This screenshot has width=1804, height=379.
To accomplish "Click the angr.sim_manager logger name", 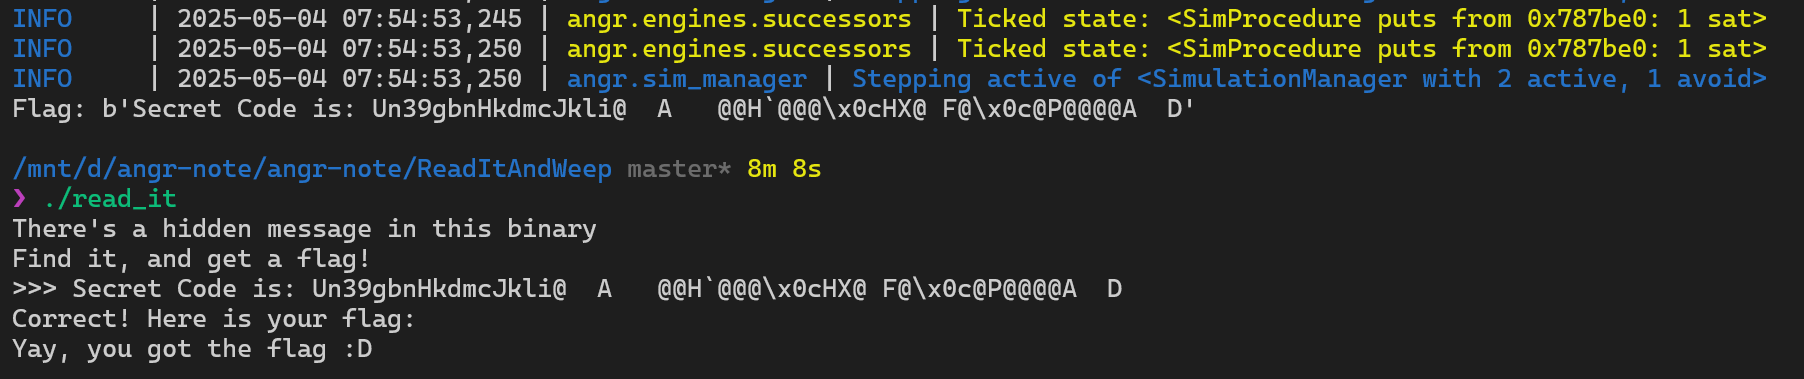I will (687, 79).
